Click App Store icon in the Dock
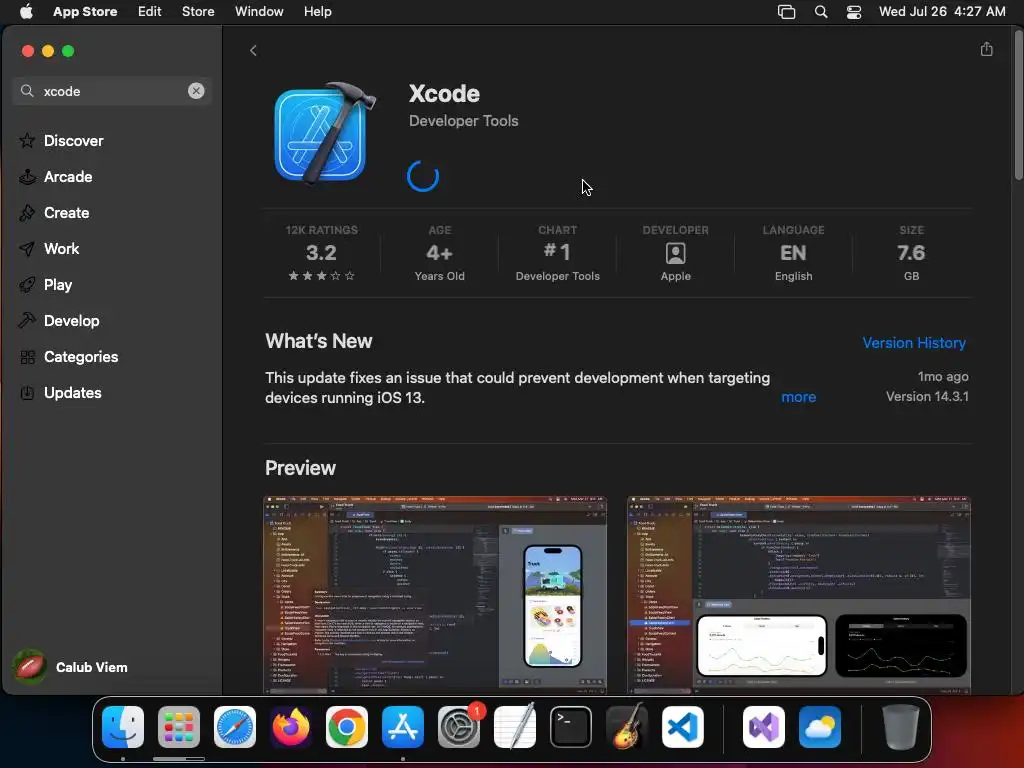This screenshot has width=1024, height=768. [x=403, y=727]
